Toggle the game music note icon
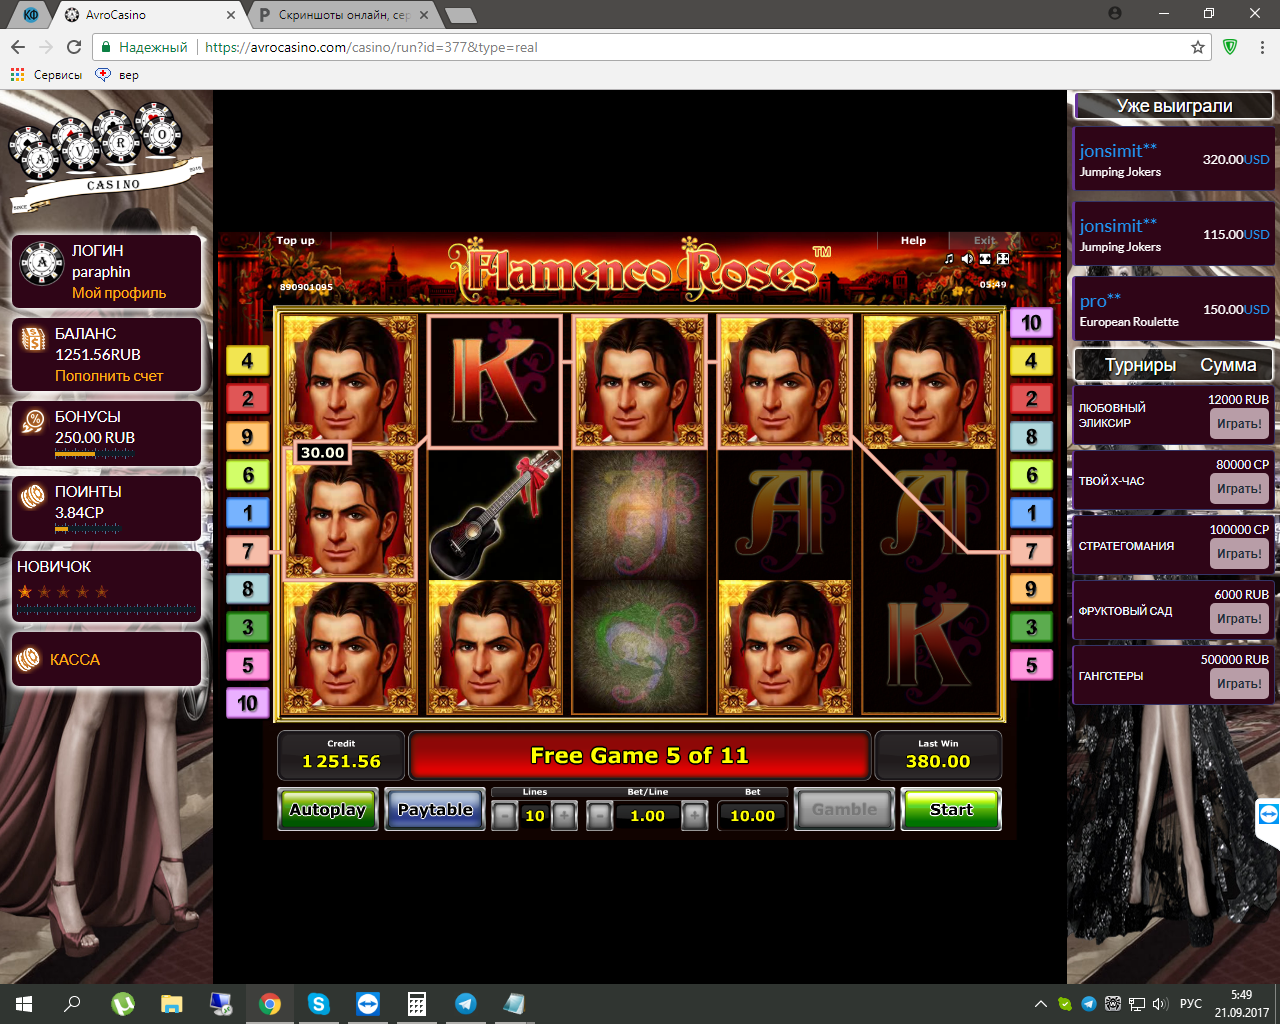1280x1024 pixels. (x=949, y=259)
